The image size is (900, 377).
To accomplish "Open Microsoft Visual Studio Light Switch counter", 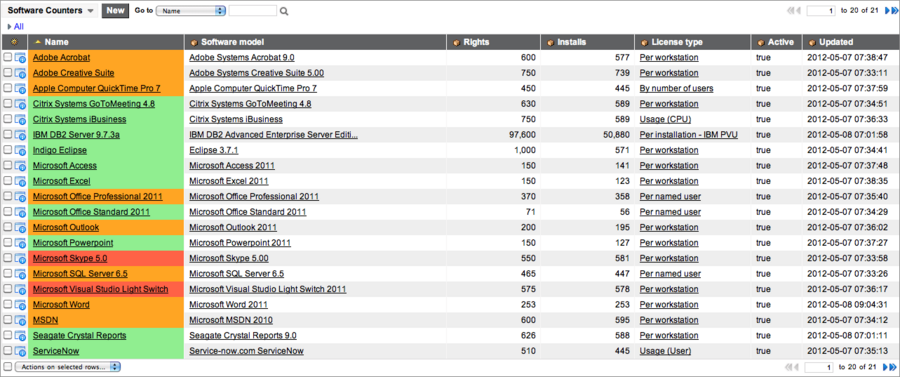I will pos(100,289).
